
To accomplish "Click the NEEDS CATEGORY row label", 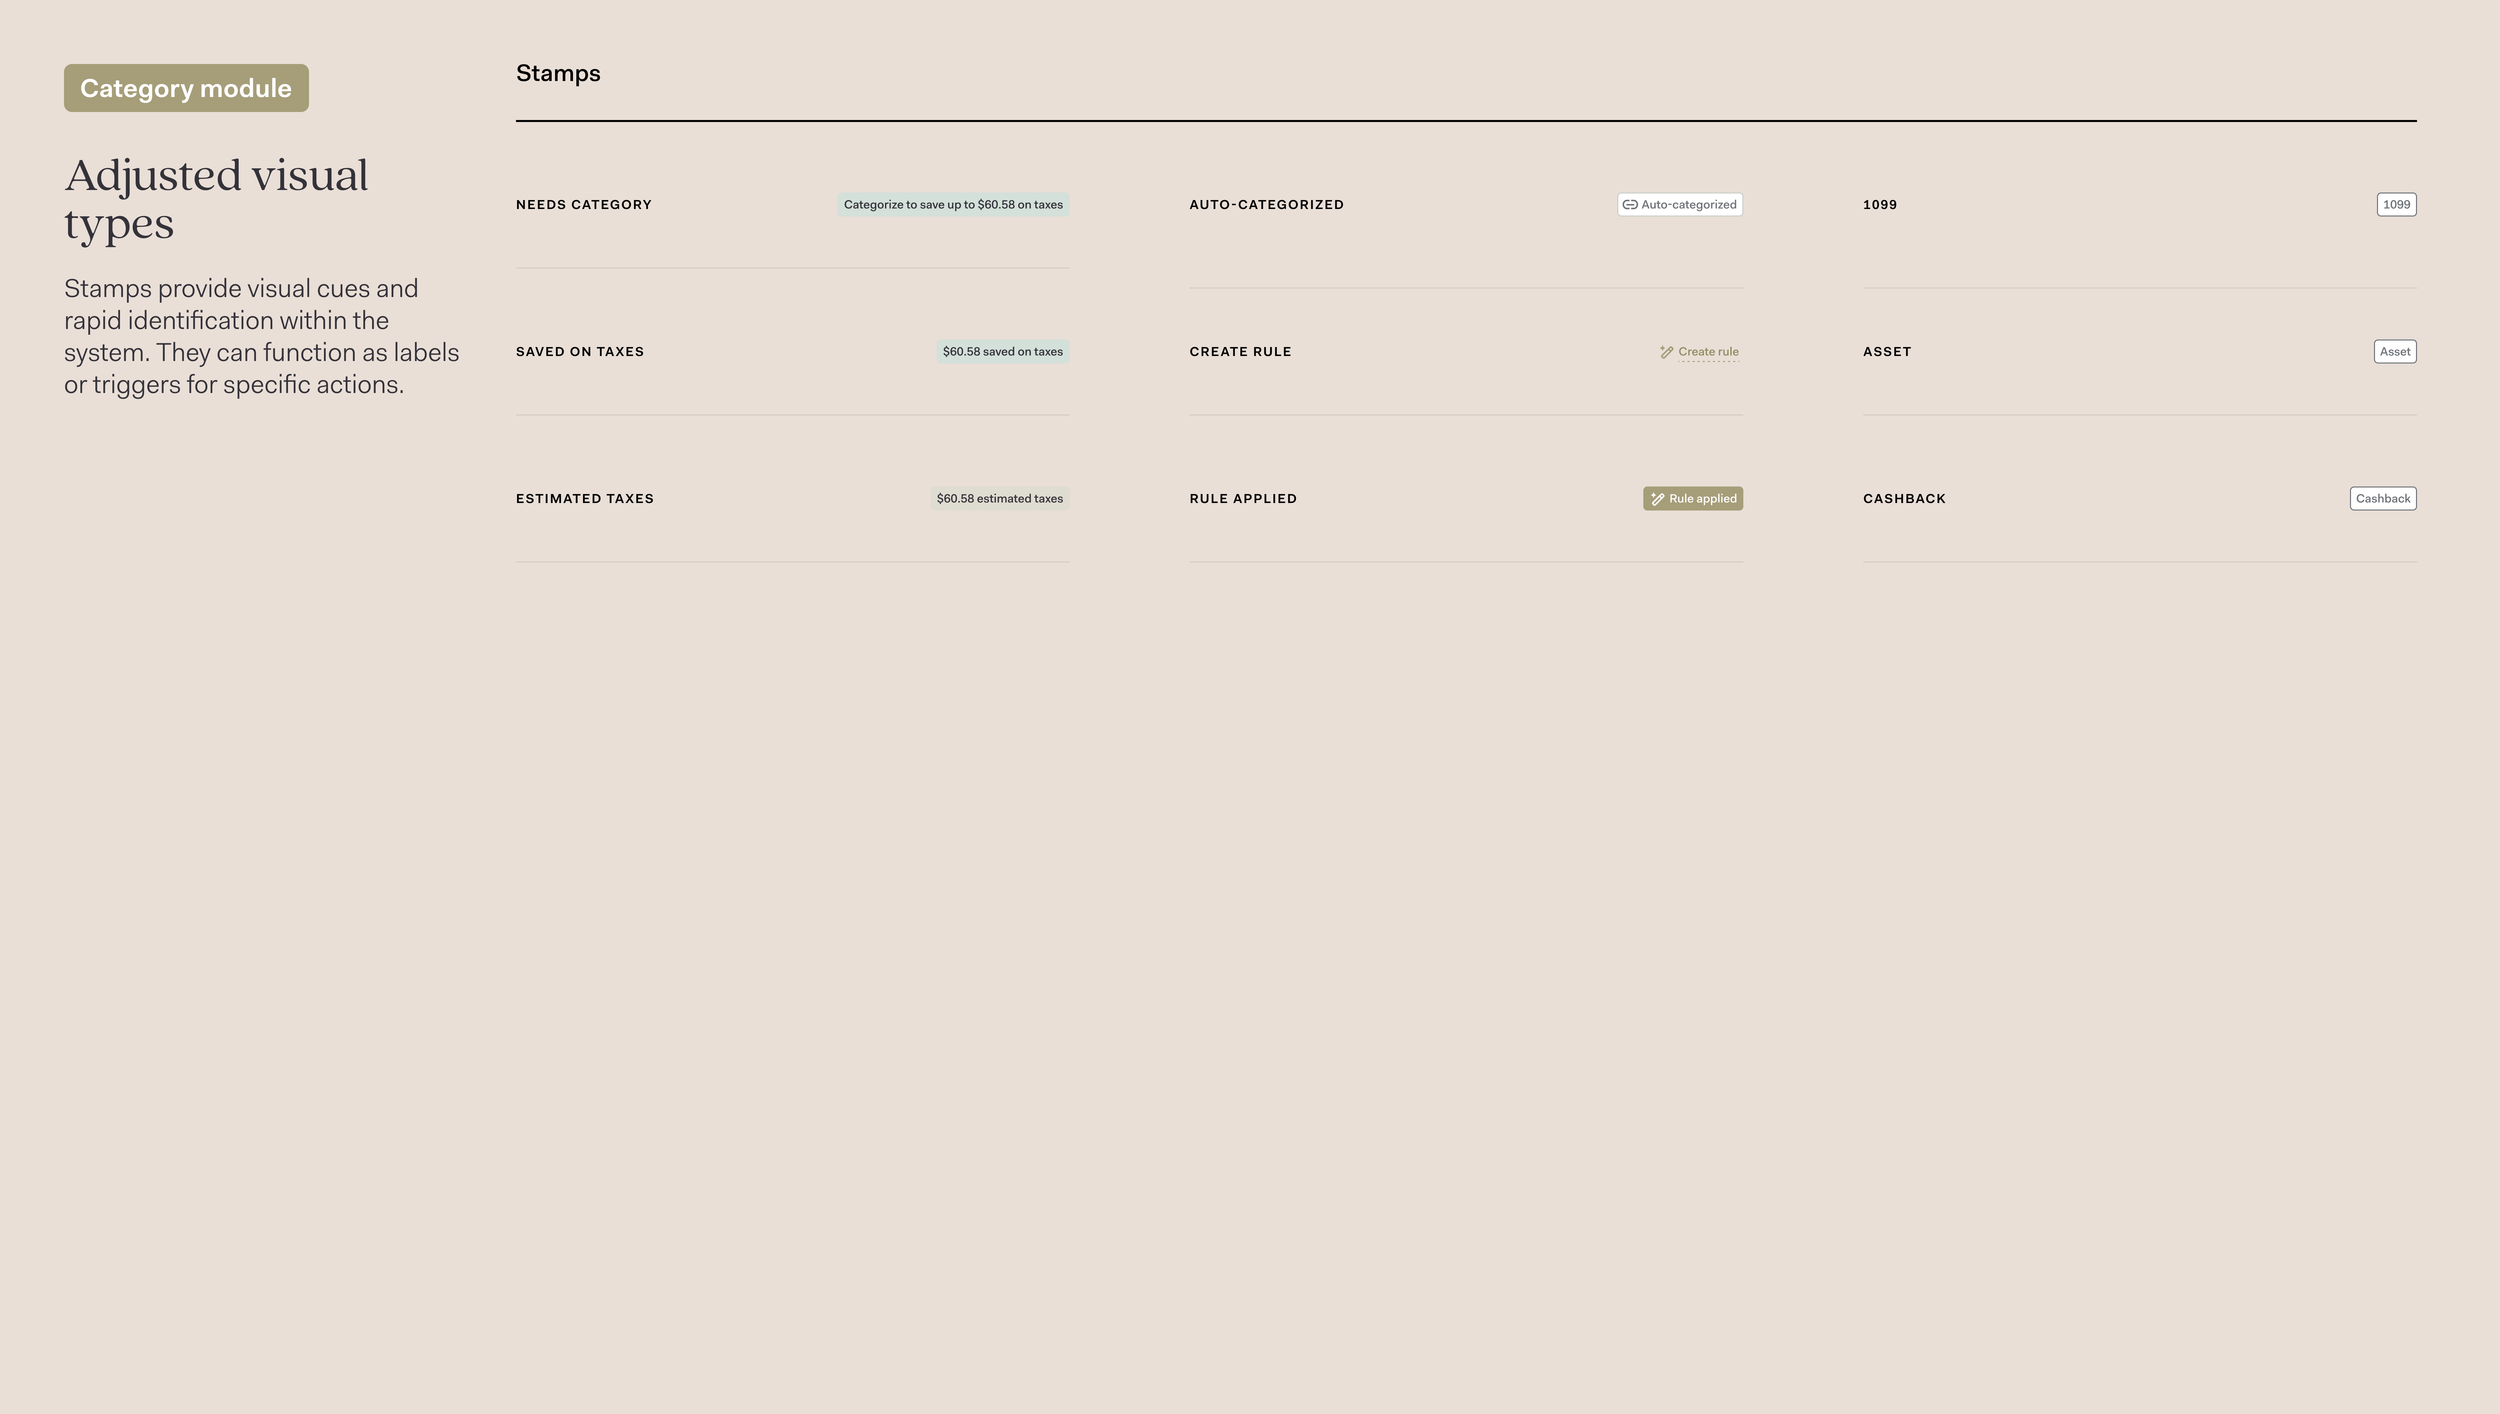I will pyautogui.click(x=583, y=205).
